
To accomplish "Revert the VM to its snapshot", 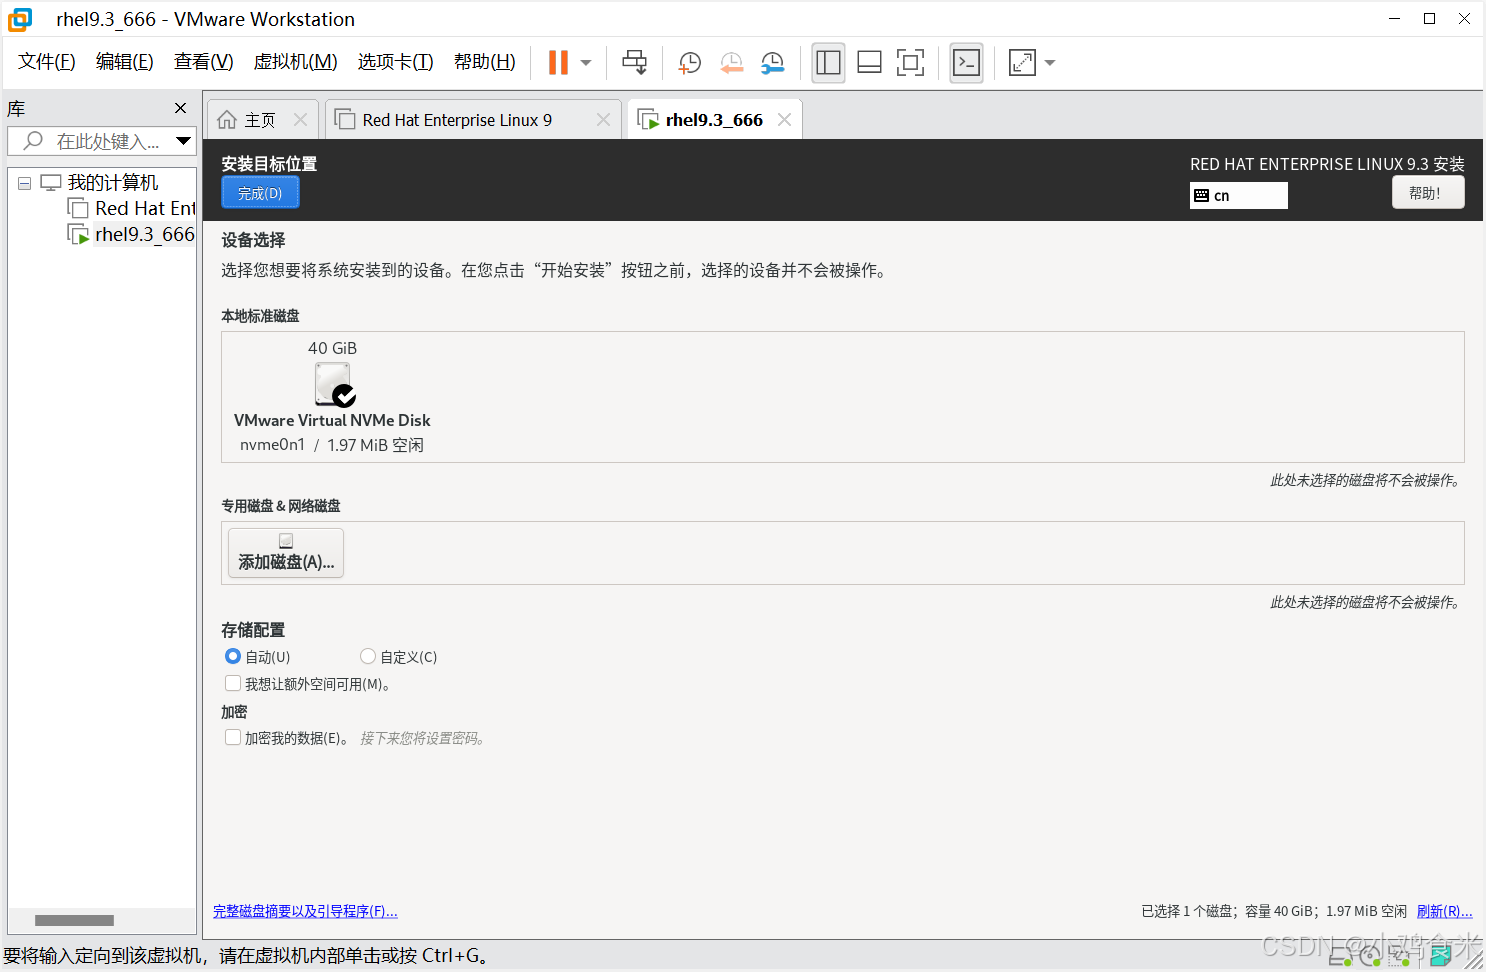I will [x=732, y=63].
